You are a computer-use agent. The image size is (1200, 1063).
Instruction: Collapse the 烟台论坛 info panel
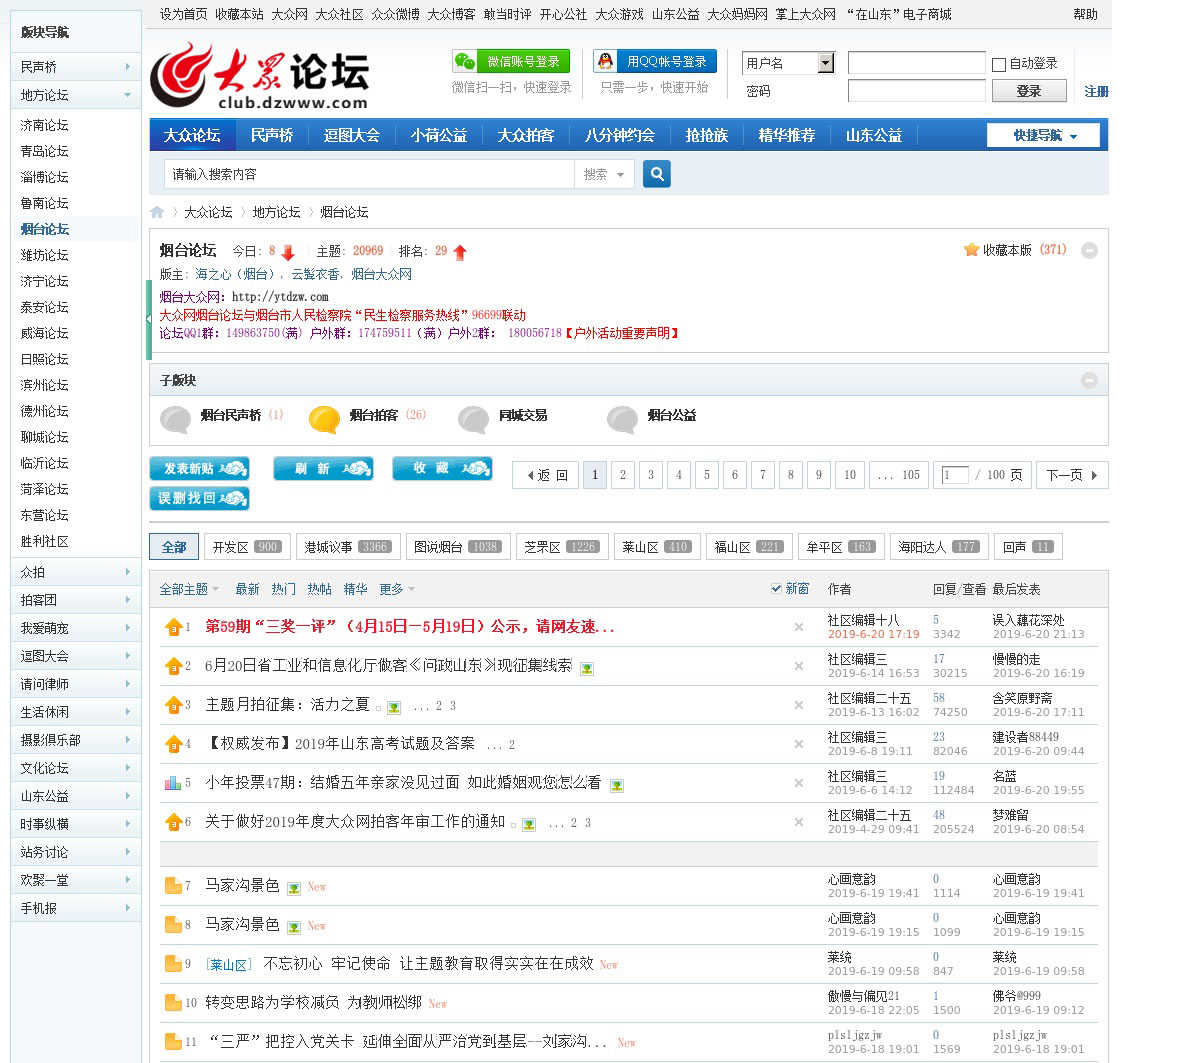pyautogui.click(x=1090, y=250)
